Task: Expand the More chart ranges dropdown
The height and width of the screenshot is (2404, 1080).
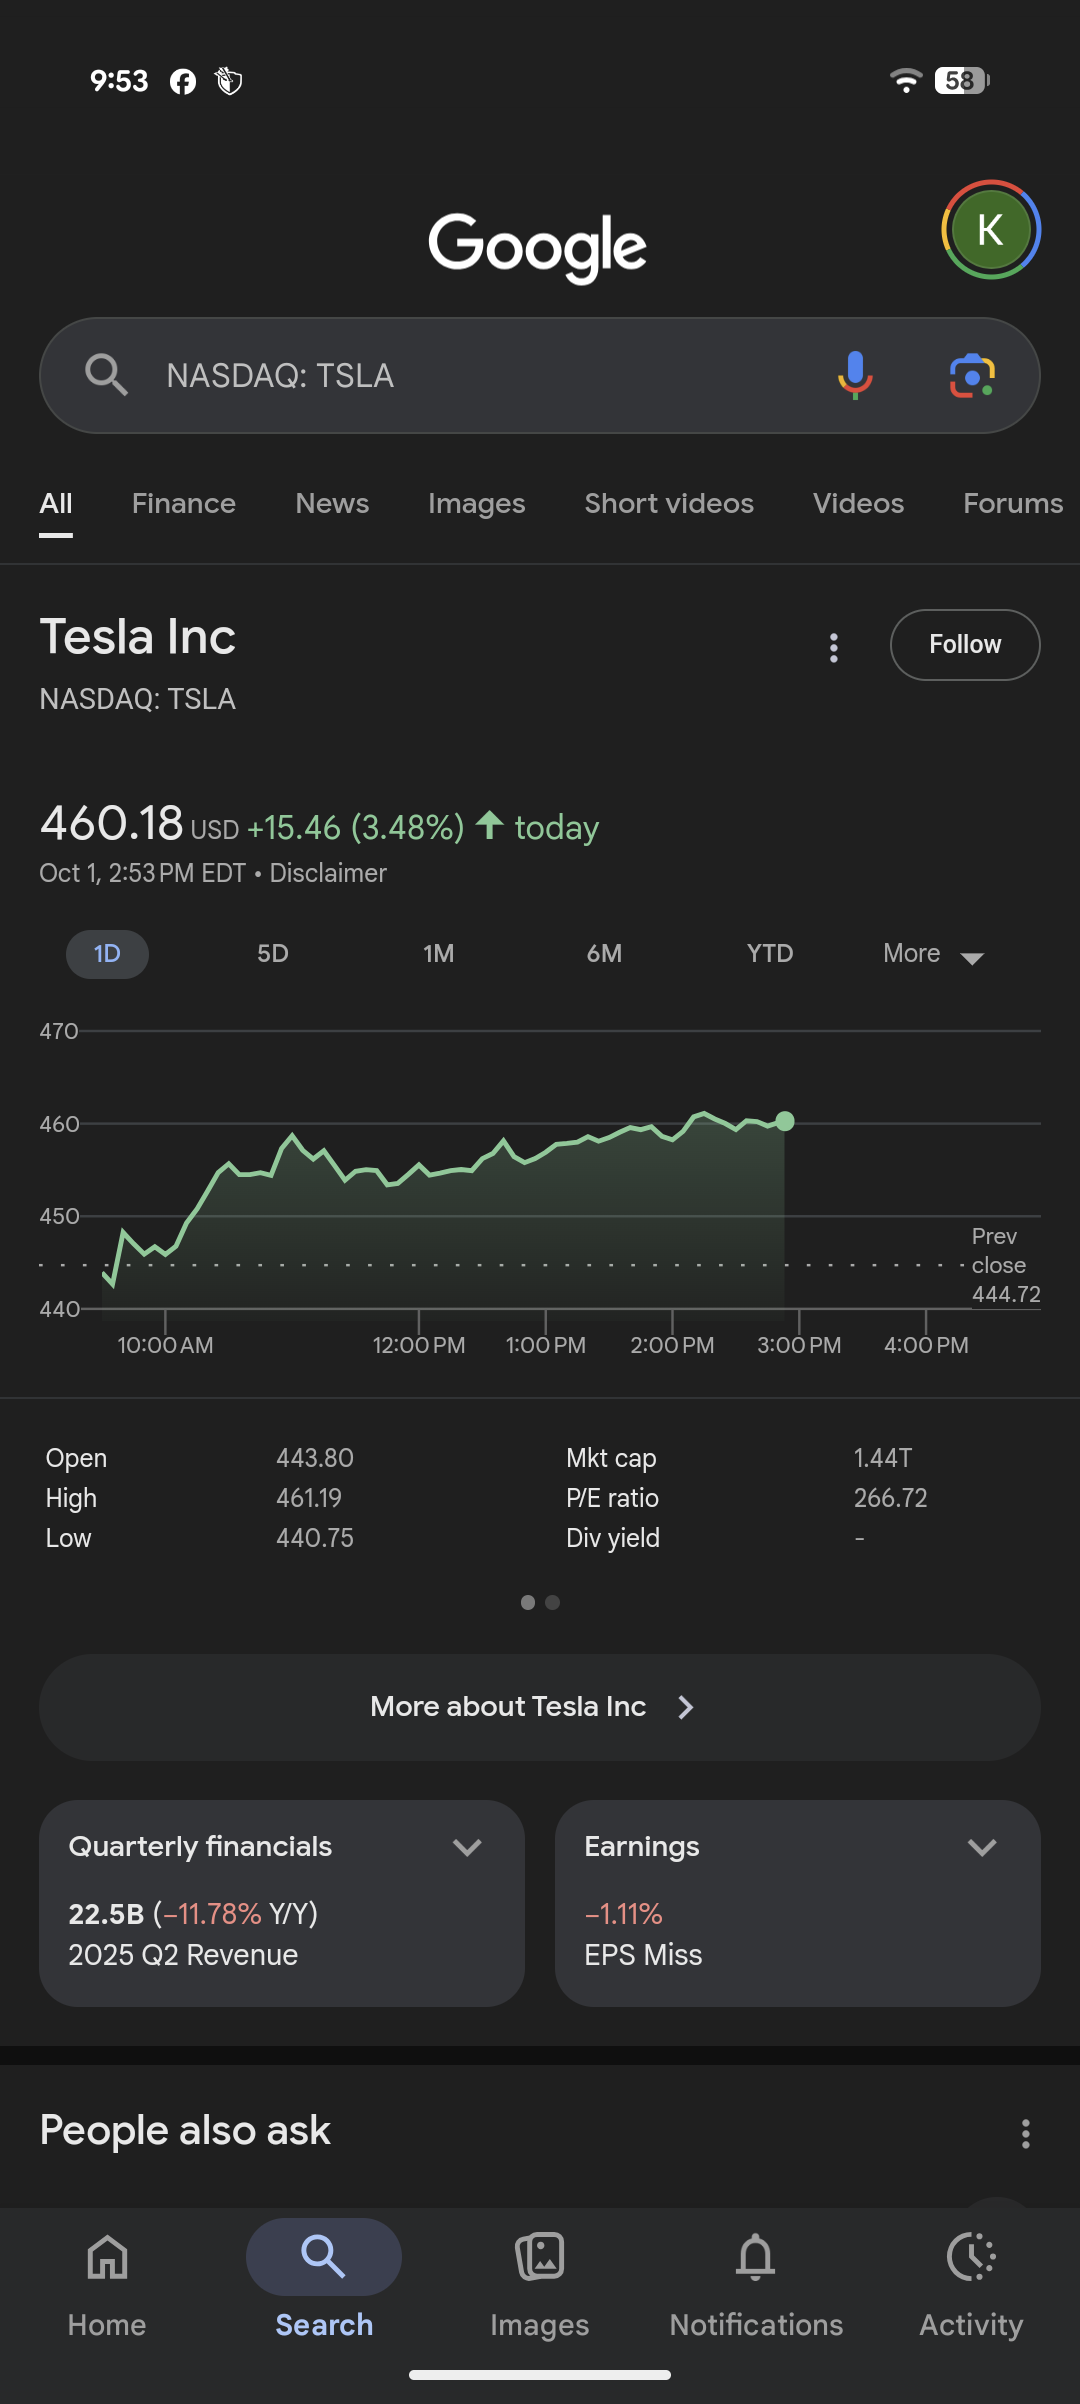Action: pyautogui.click(x=932, y=954)
